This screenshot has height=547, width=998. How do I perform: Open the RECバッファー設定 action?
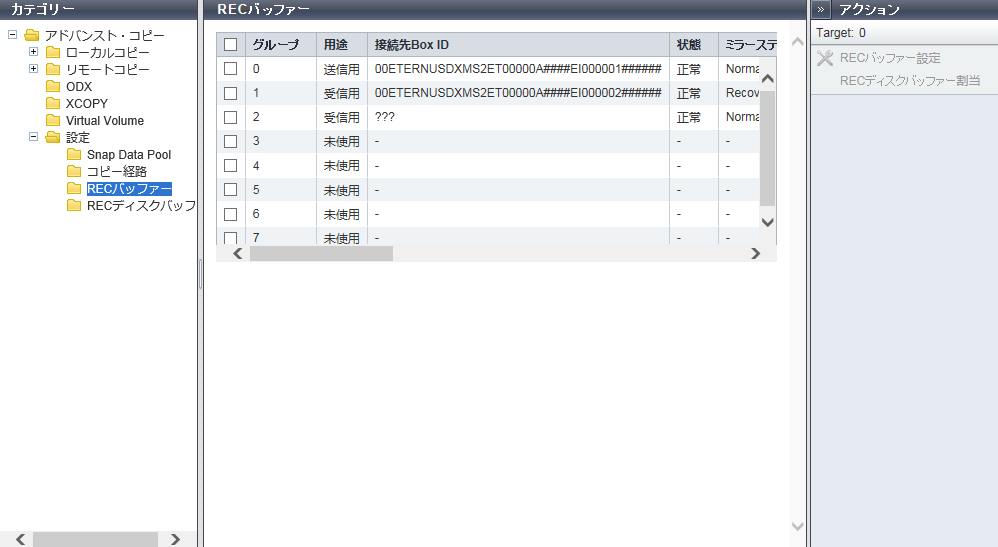(890, 58)
